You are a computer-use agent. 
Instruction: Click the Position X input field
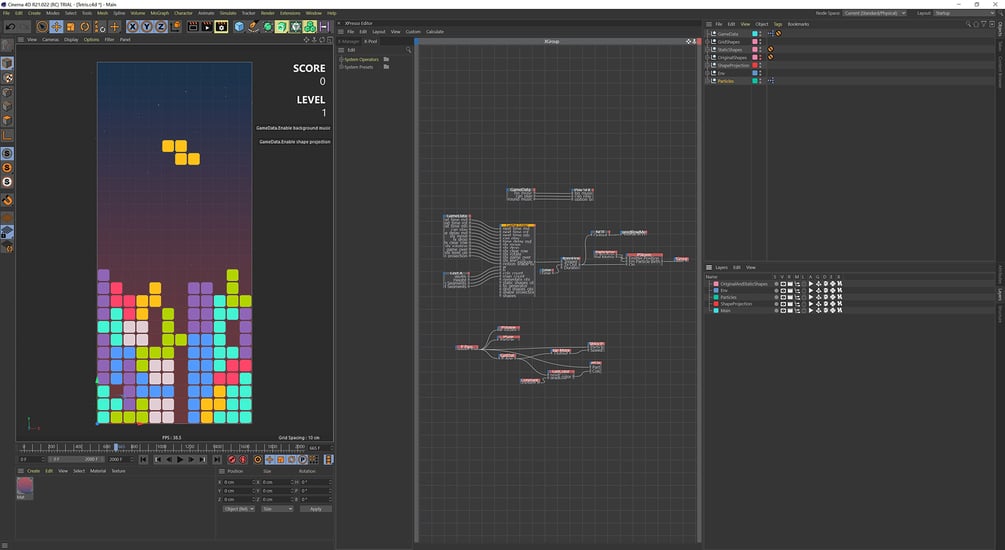237,482
